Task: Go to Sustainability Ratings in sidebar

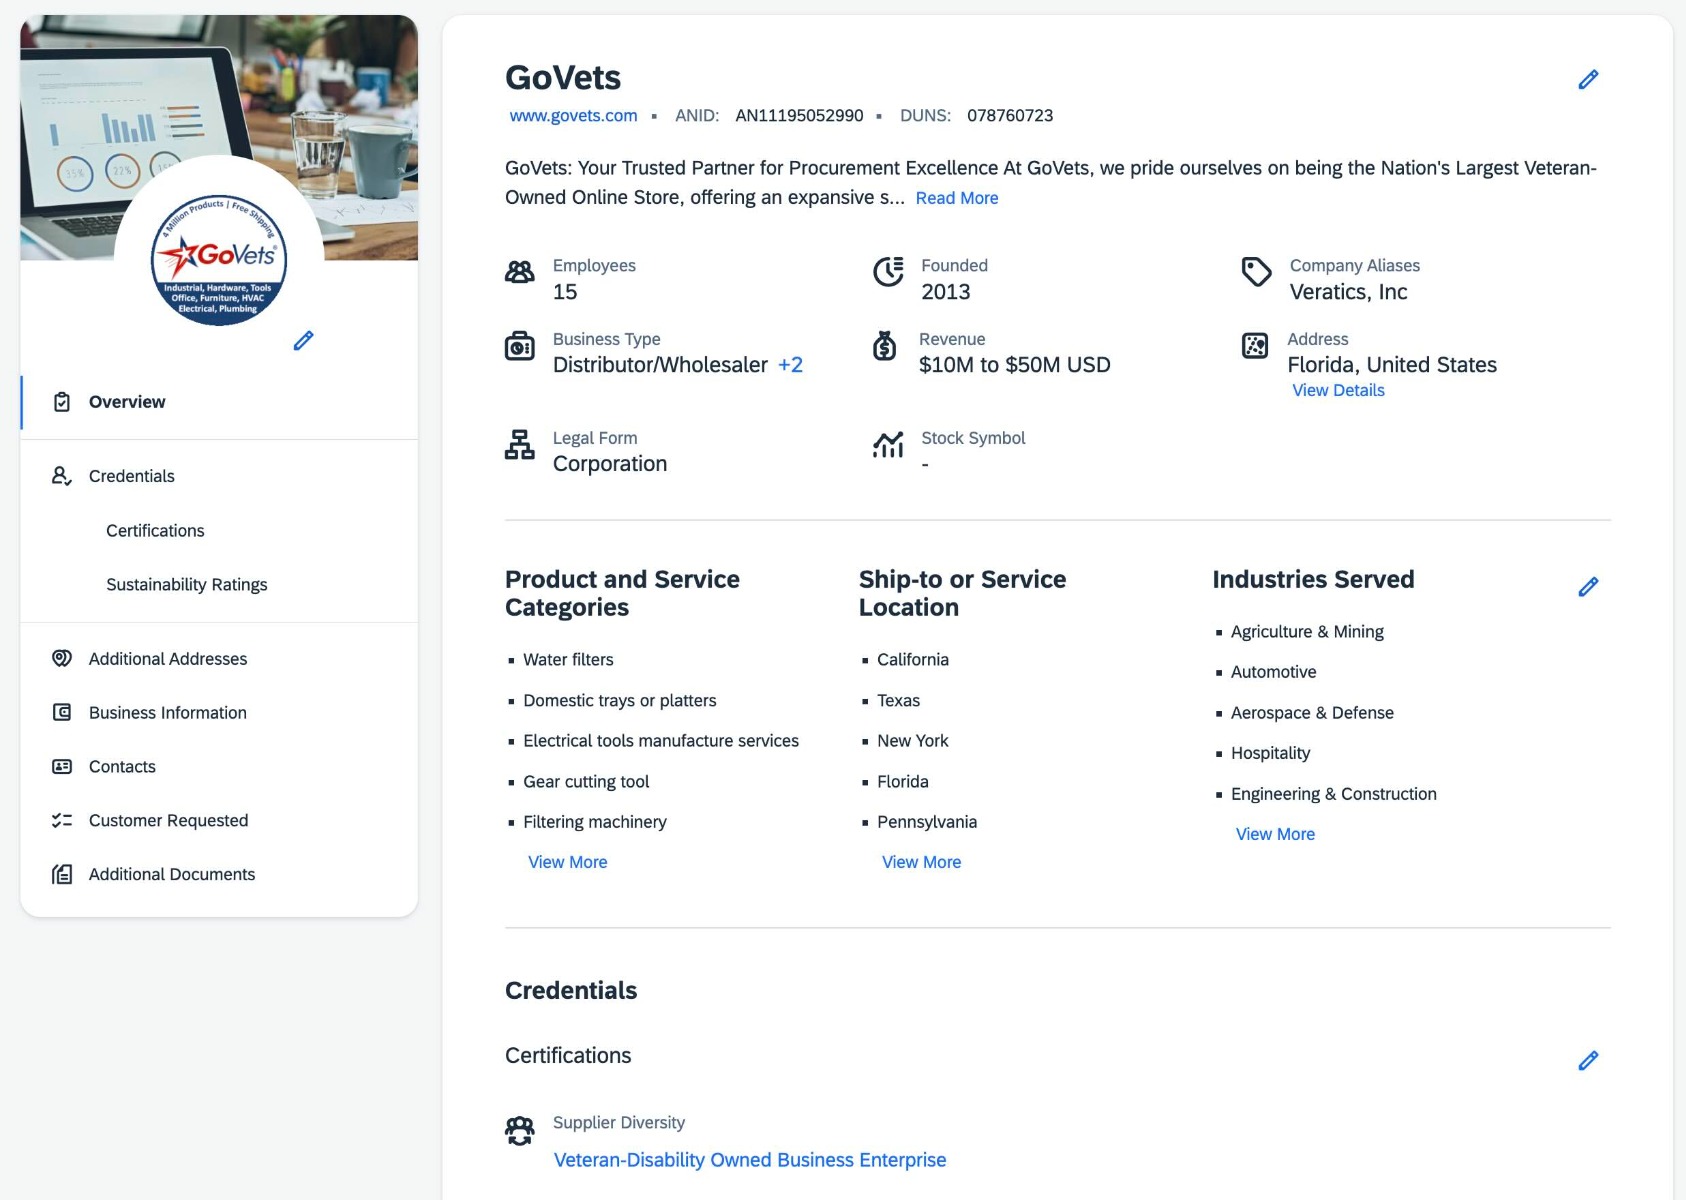Action: 187,584
